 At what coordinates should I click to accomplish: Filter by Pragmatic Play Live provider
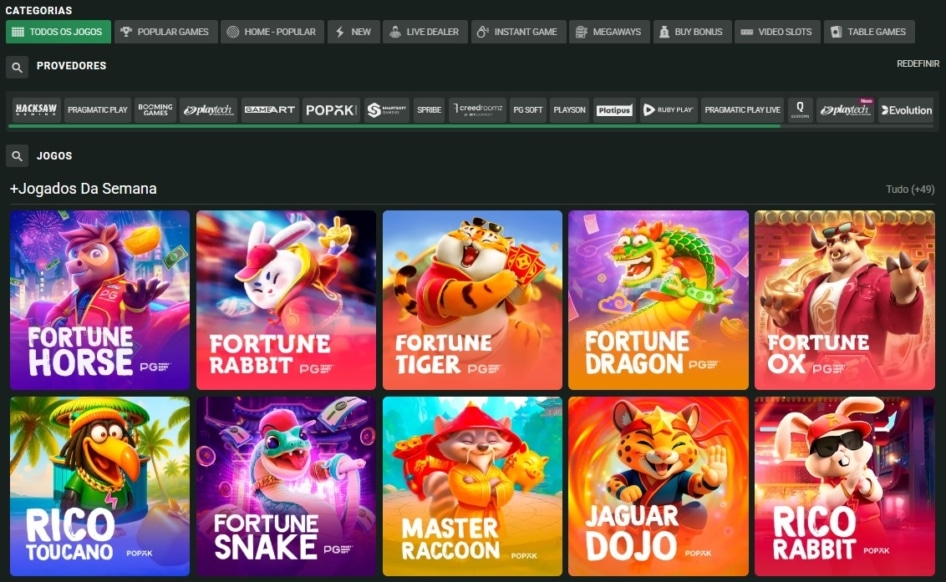(x=742, y=110)
